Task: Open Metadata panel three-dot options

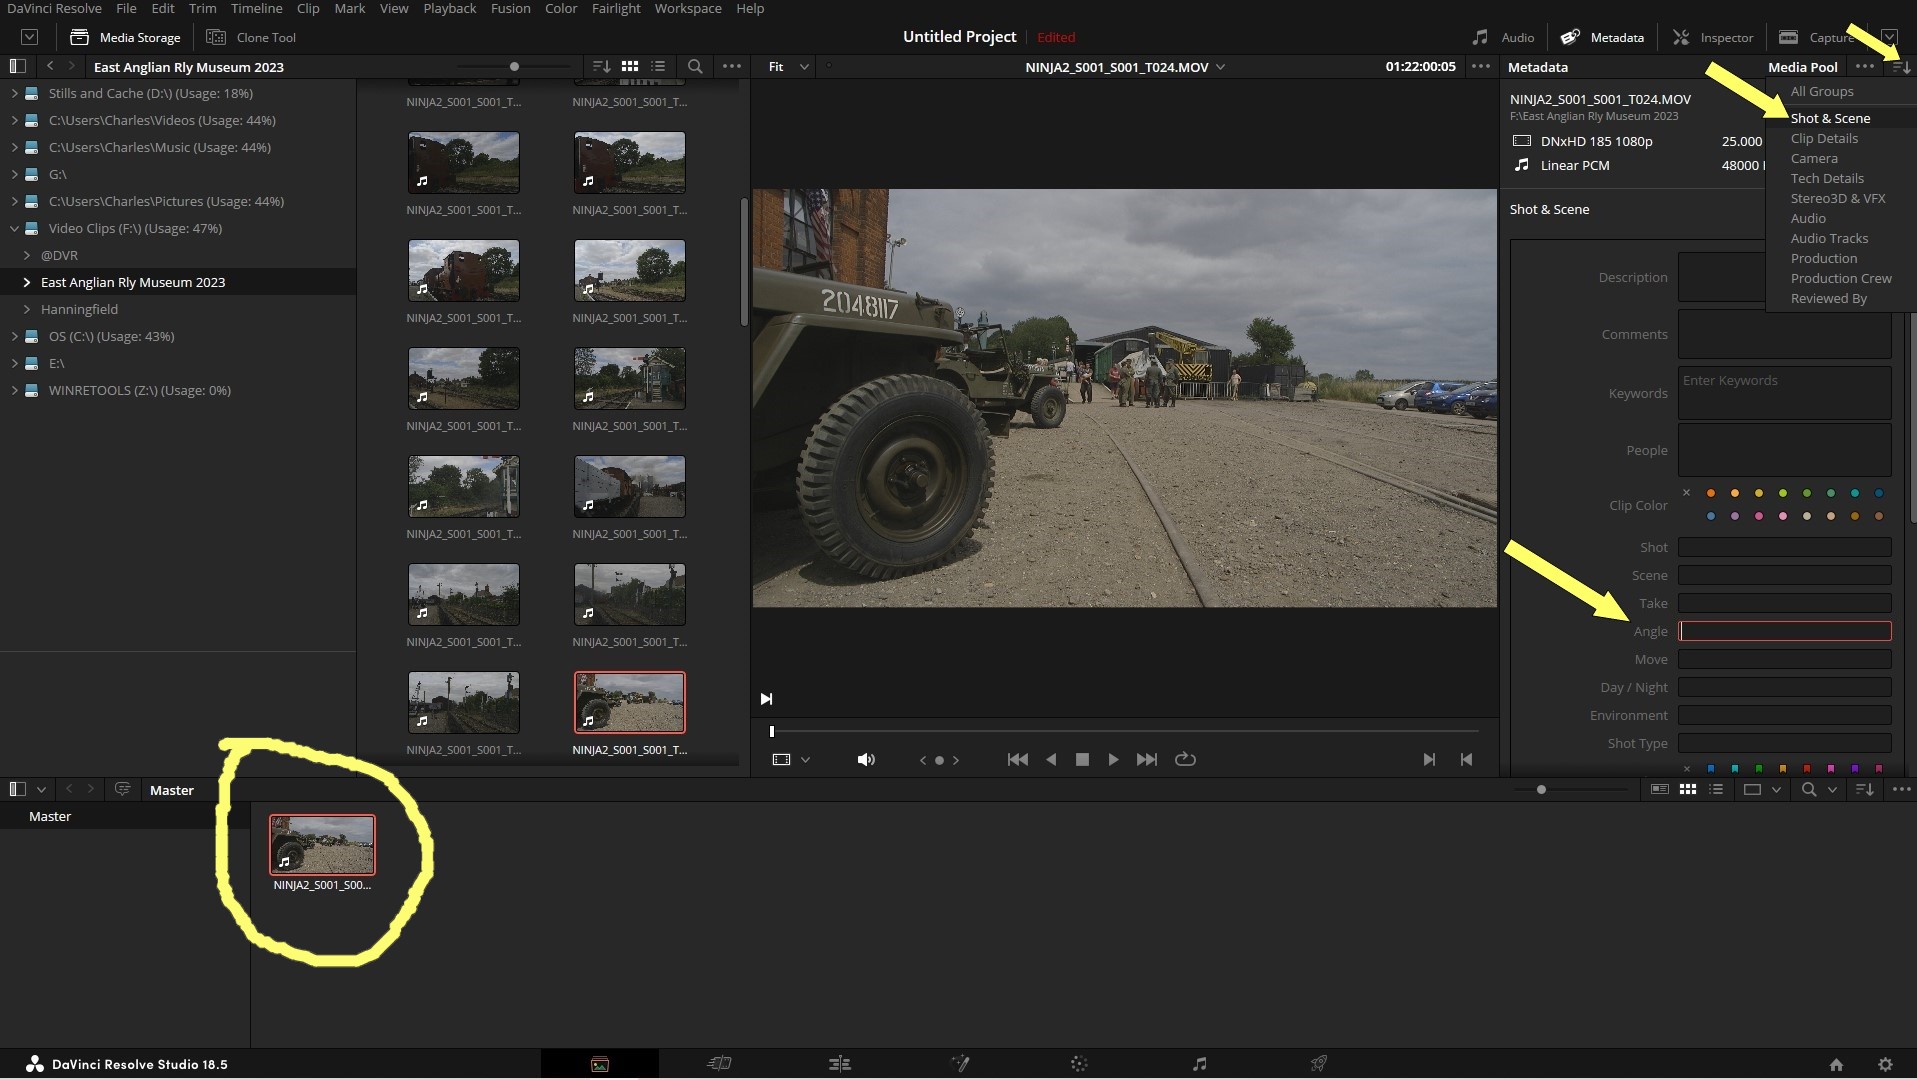Action: tap(1865, 66)
